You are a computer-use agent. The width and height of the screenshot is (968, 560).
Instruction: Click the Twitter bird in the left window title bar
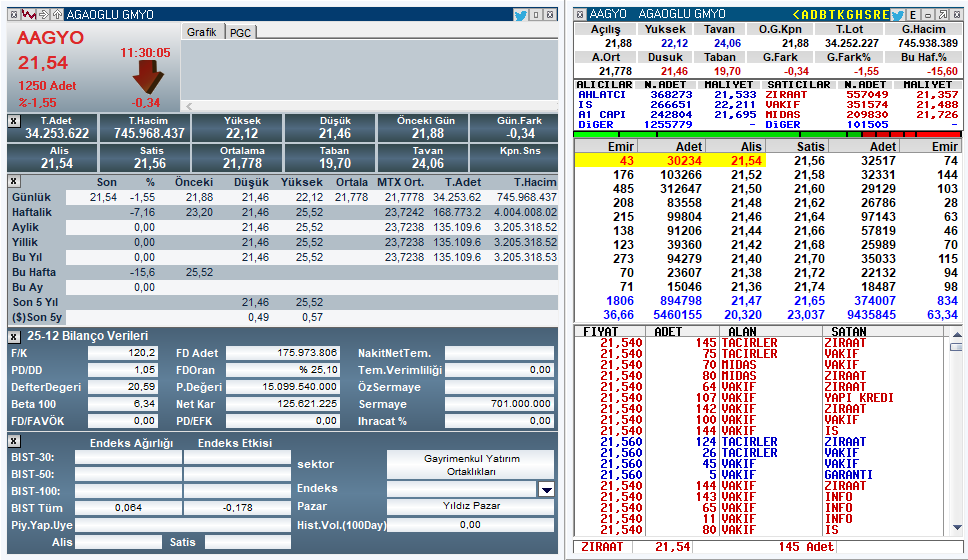click(x=520, y=15)
